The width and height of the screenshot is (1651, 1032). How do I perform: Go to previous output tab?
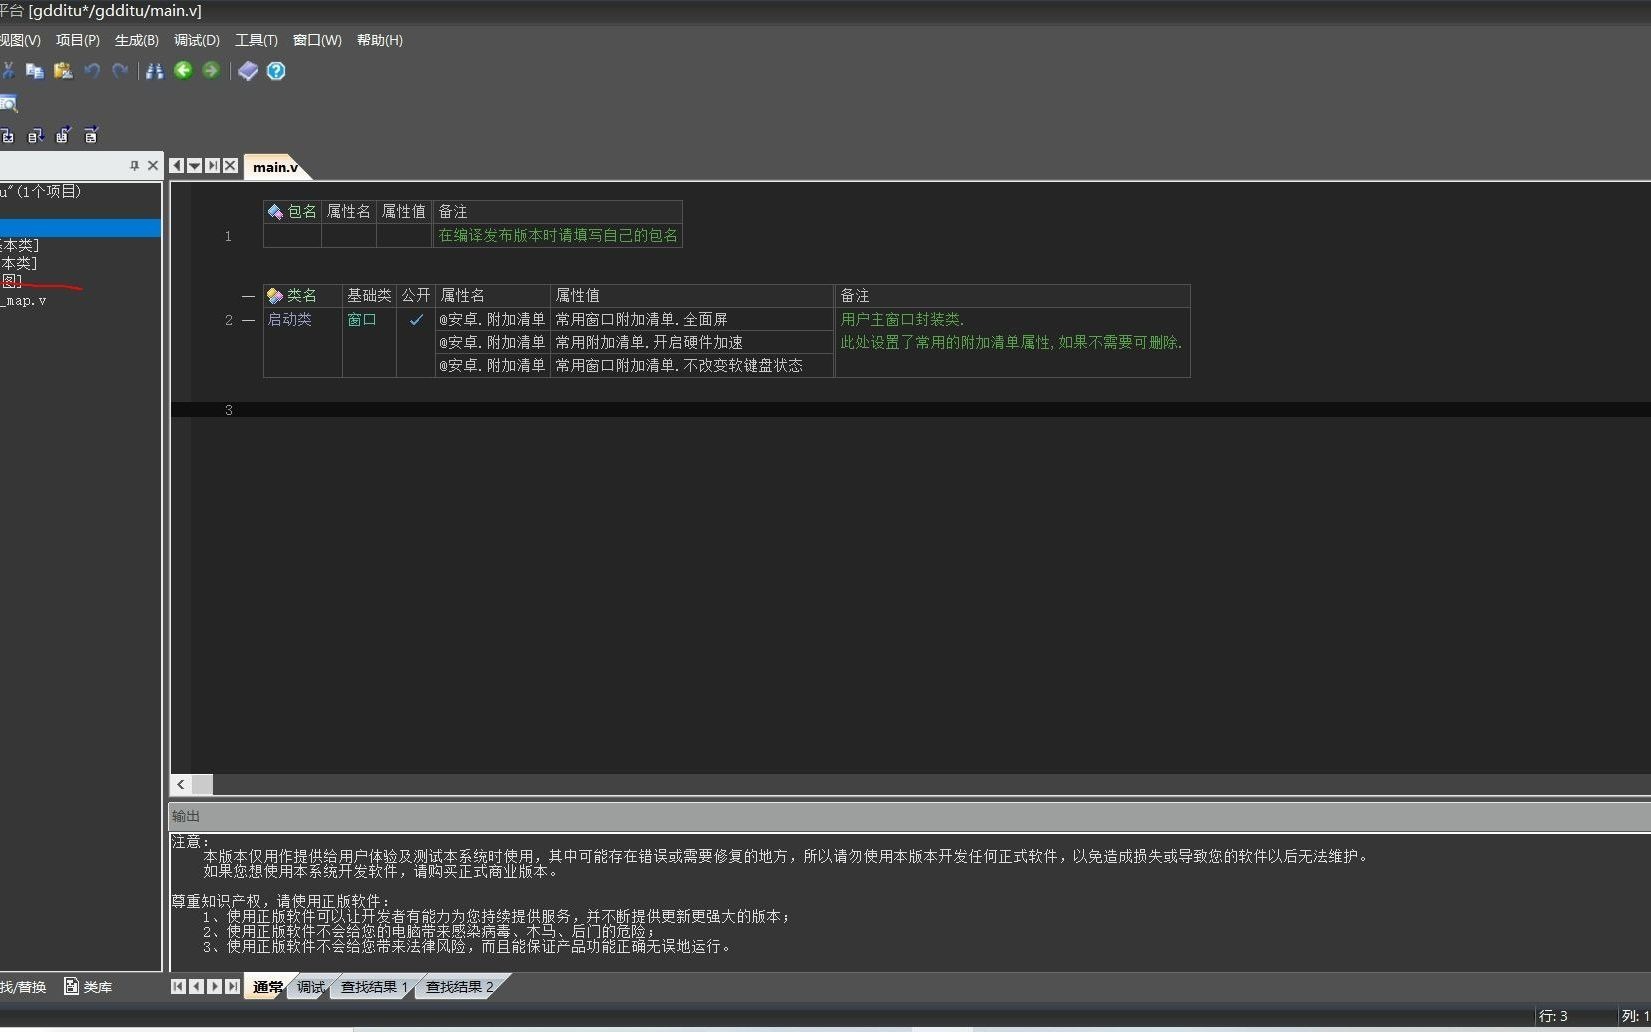tap(196, 987)
